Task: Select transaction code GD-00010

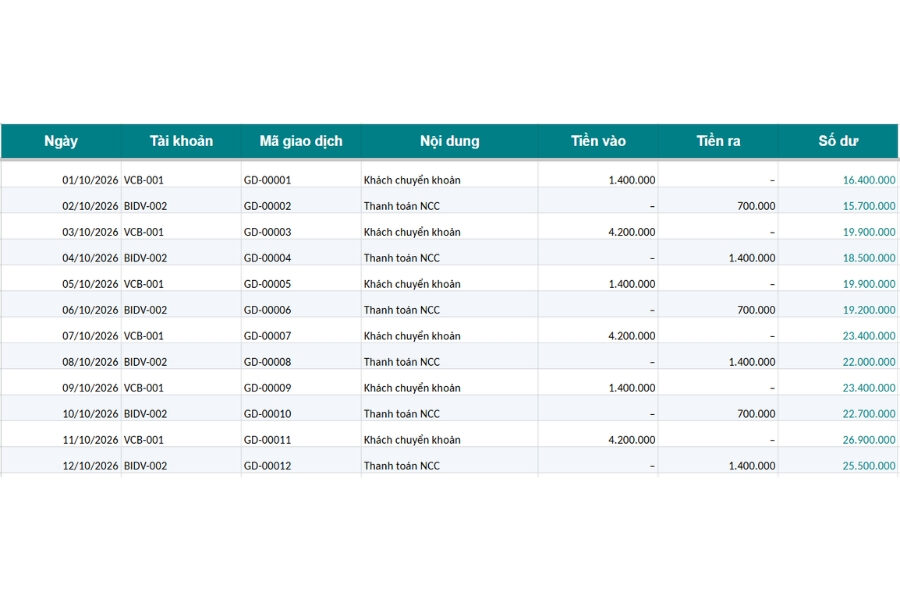Action: 267,413
